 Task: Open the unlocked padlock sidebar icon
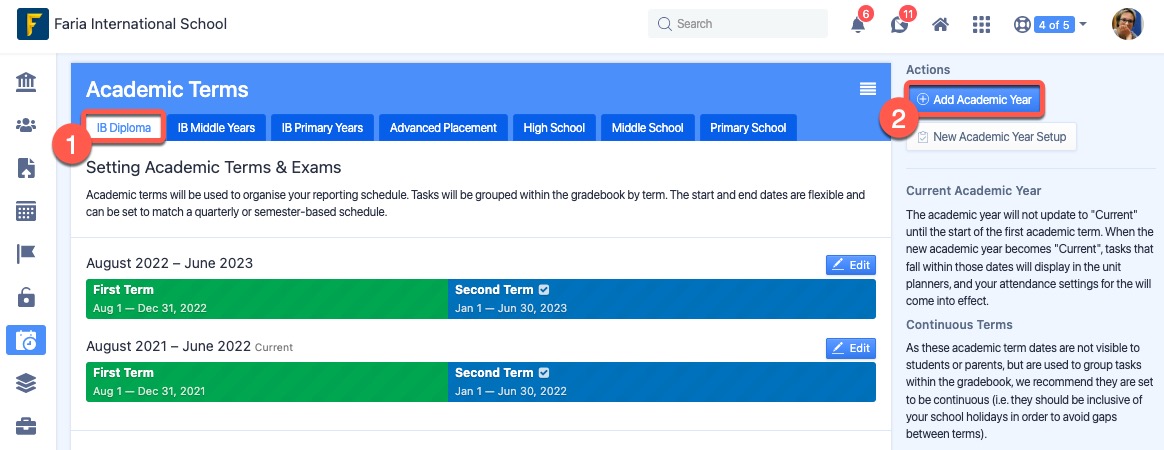tap(26, 297)
